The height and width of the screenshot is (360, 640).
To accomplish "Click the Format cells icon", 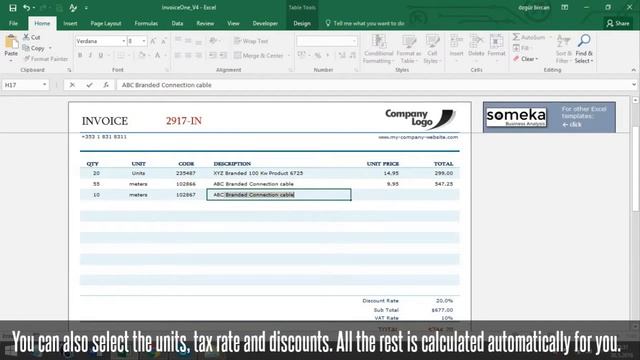I will pyautogui.click(x=496, y=42).
